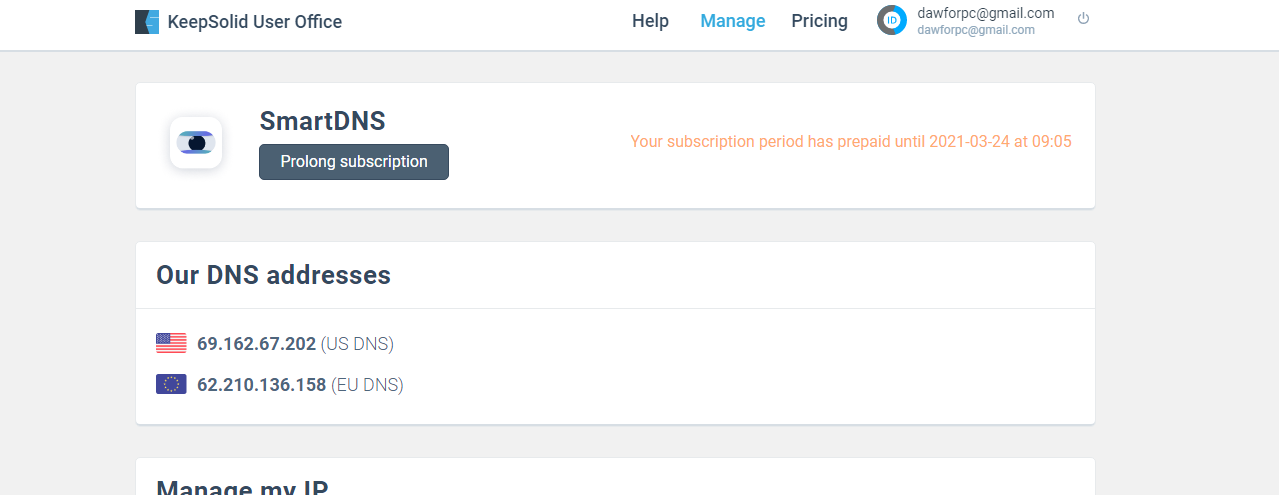The image size is (1279, 495).
Task: Select the 62.210.136.158 DNS address
Action: click(x=261, y=384)
